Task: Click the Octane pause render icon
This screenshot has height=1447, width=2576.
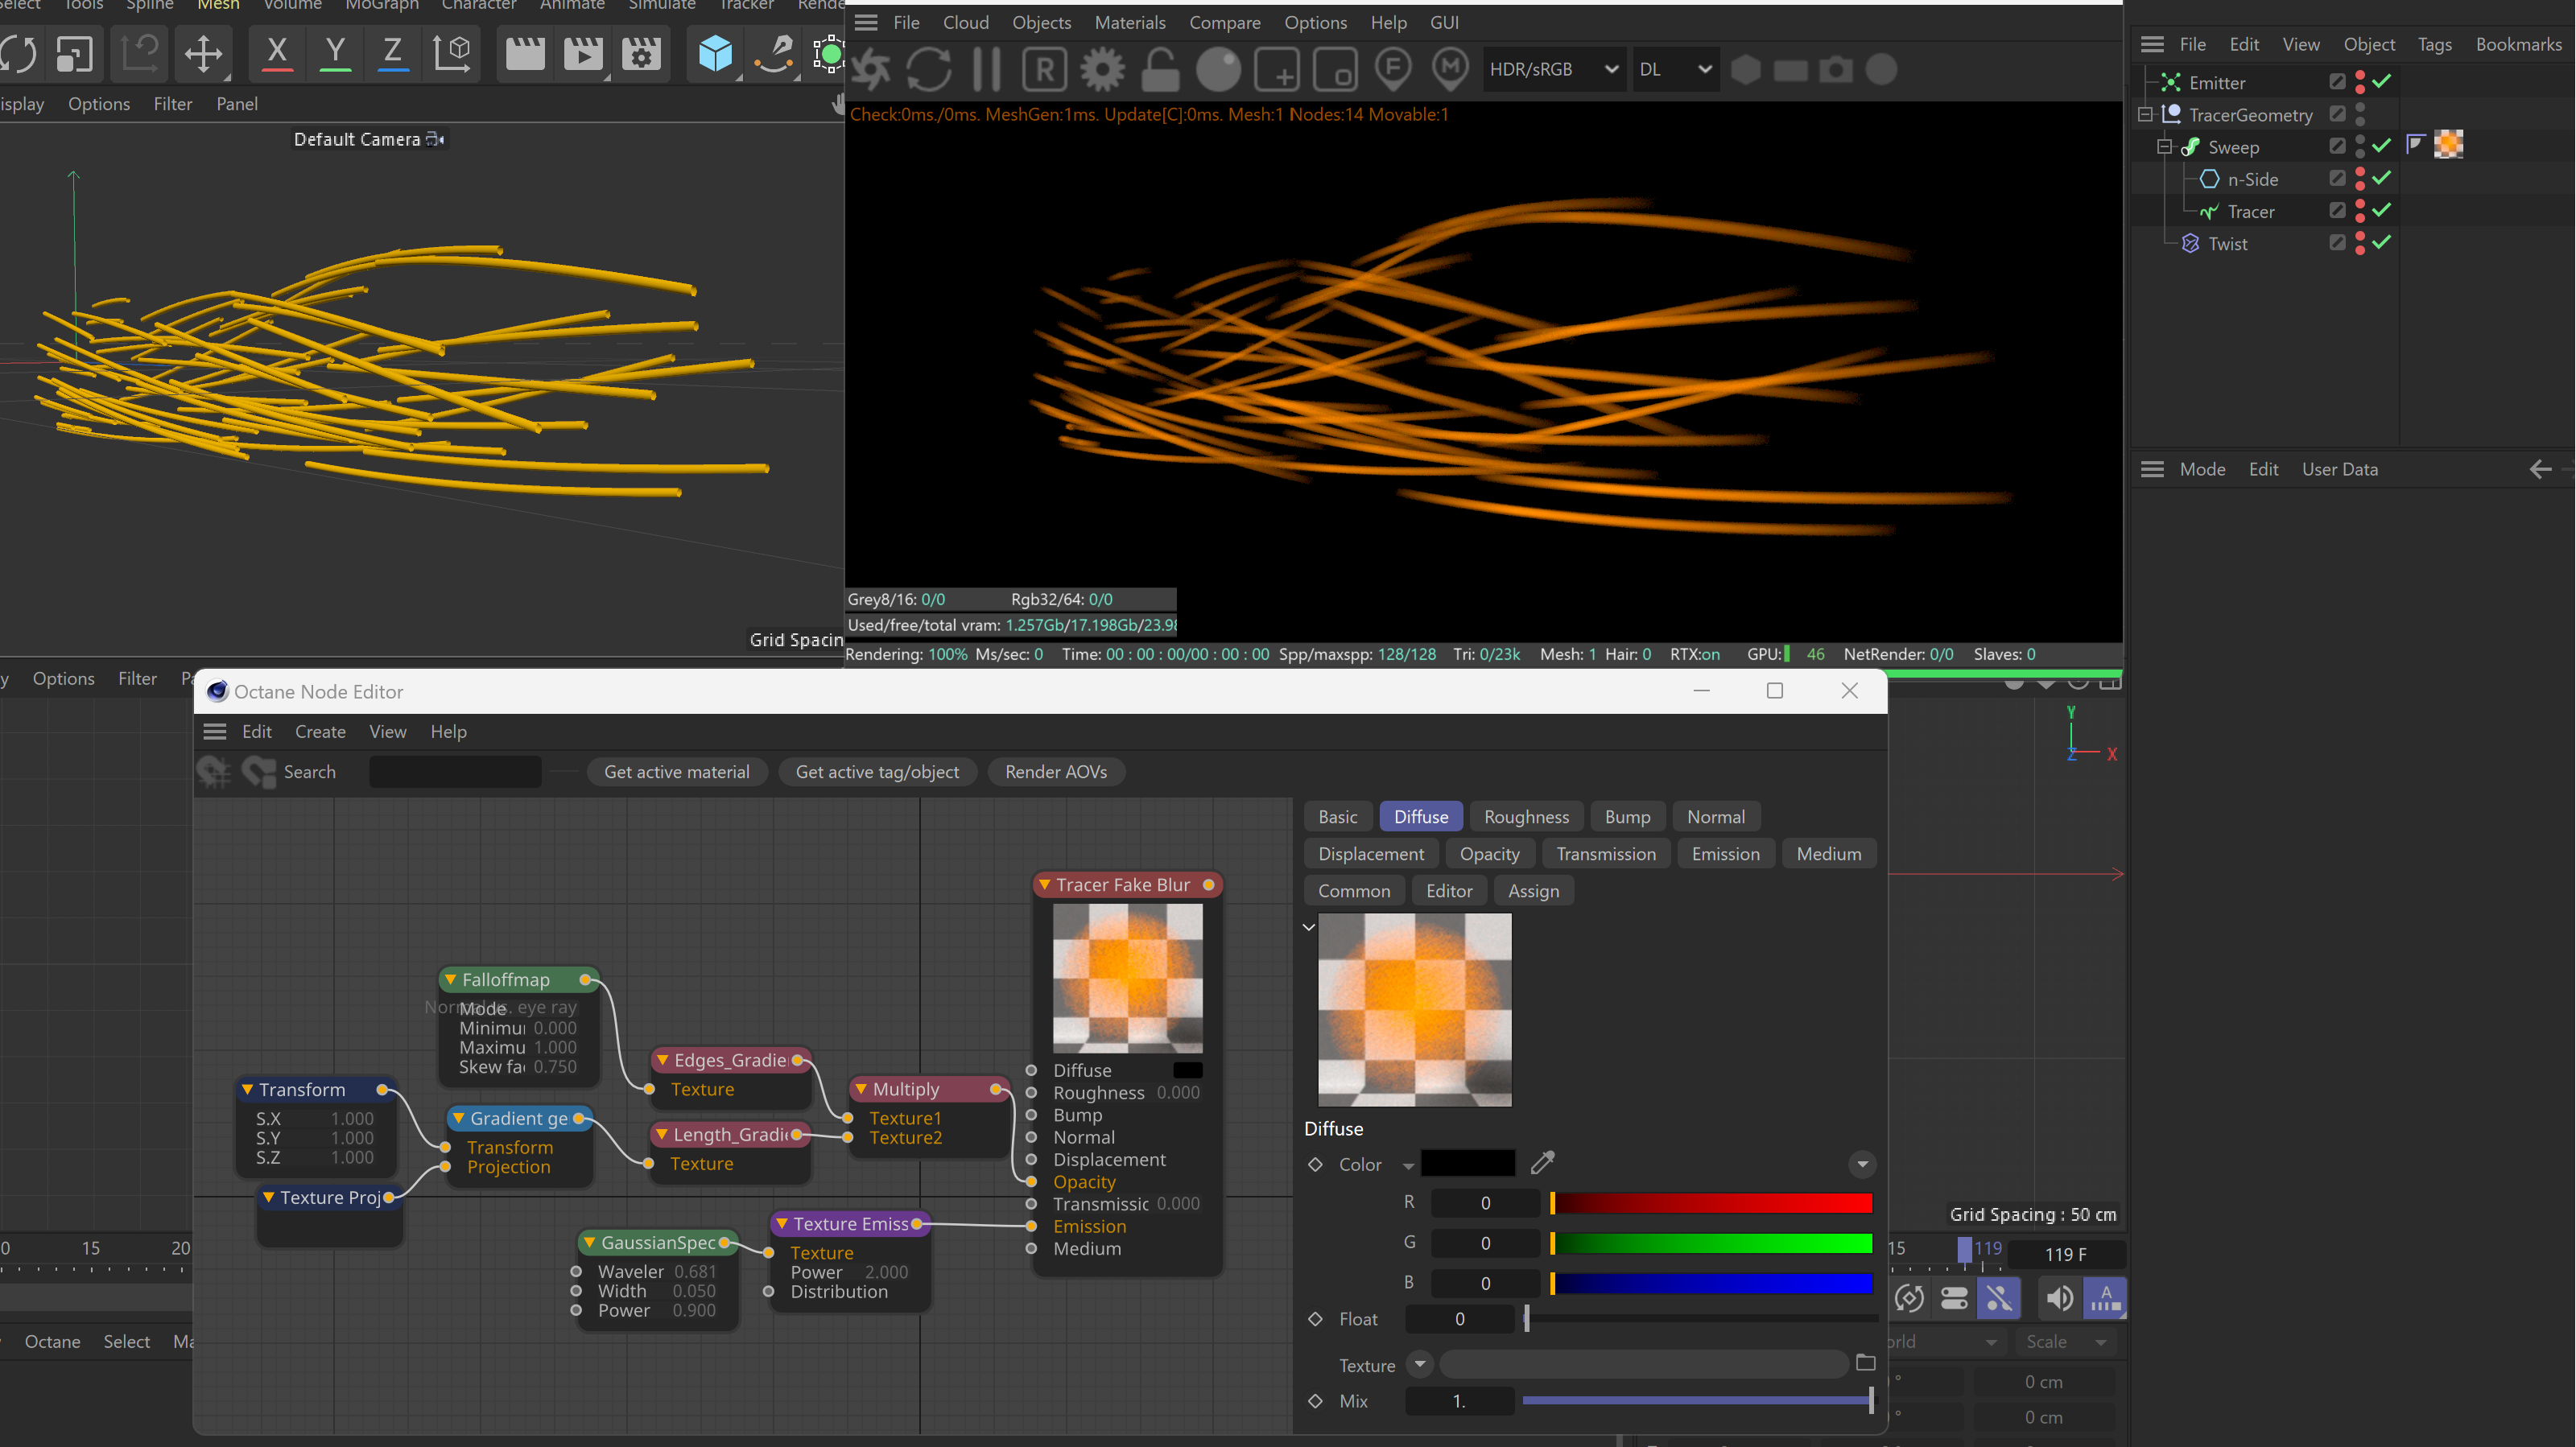Action: click(986, 69)
